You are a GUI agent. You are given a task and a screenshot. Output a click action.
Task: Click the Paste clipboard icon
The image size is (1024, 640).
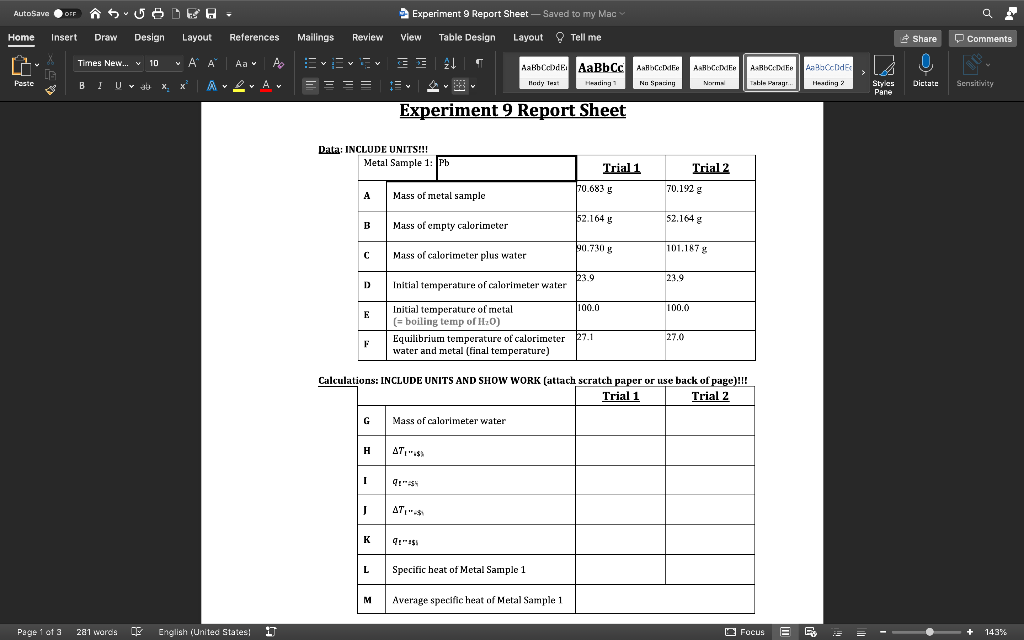point(21,66)
